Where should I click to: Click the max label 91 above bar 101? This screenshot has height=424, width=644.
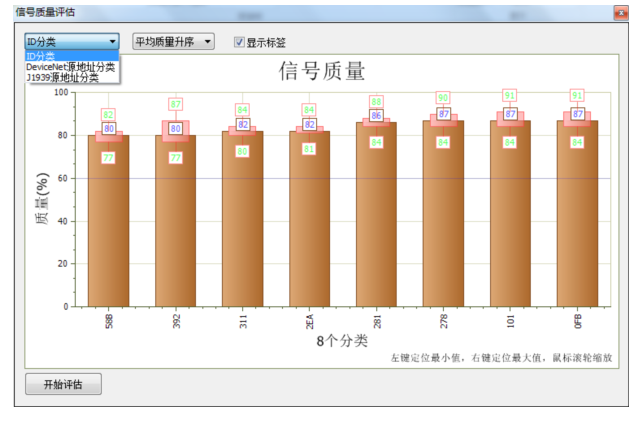pos(510,95)
